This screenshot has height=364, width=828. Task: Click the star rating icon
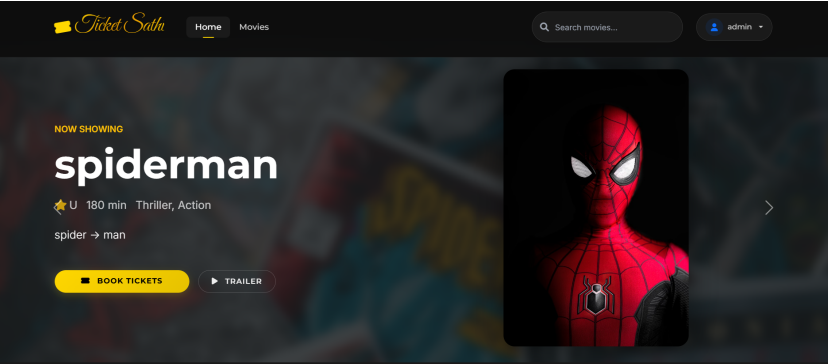[x=61, y=205]
